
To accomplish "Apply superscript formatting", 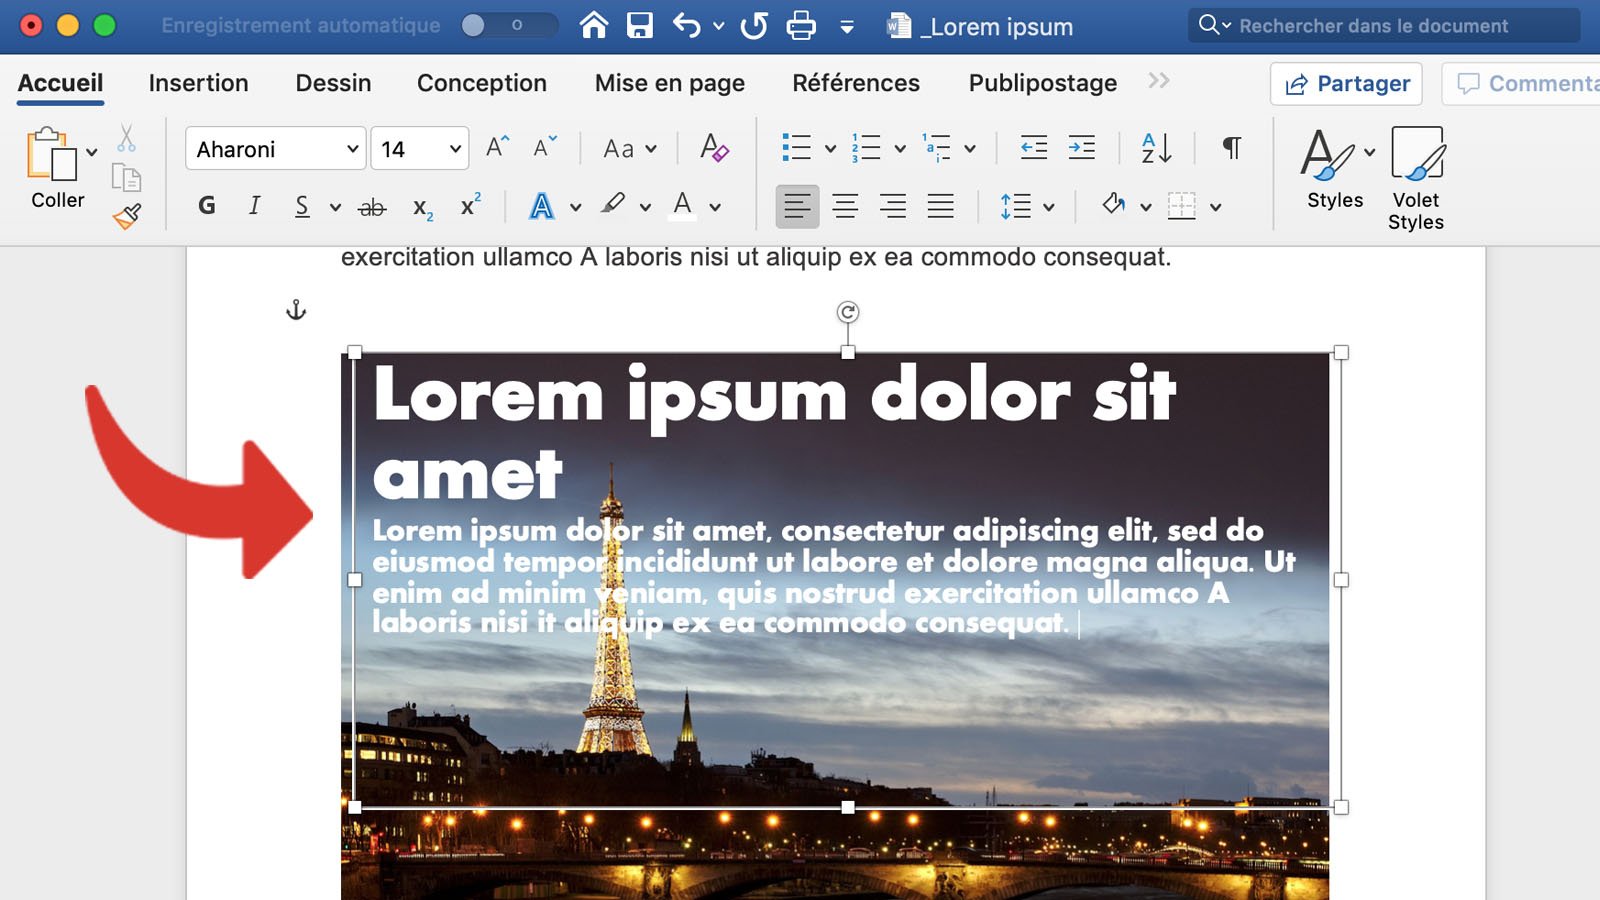I will [x=468, y=207].
